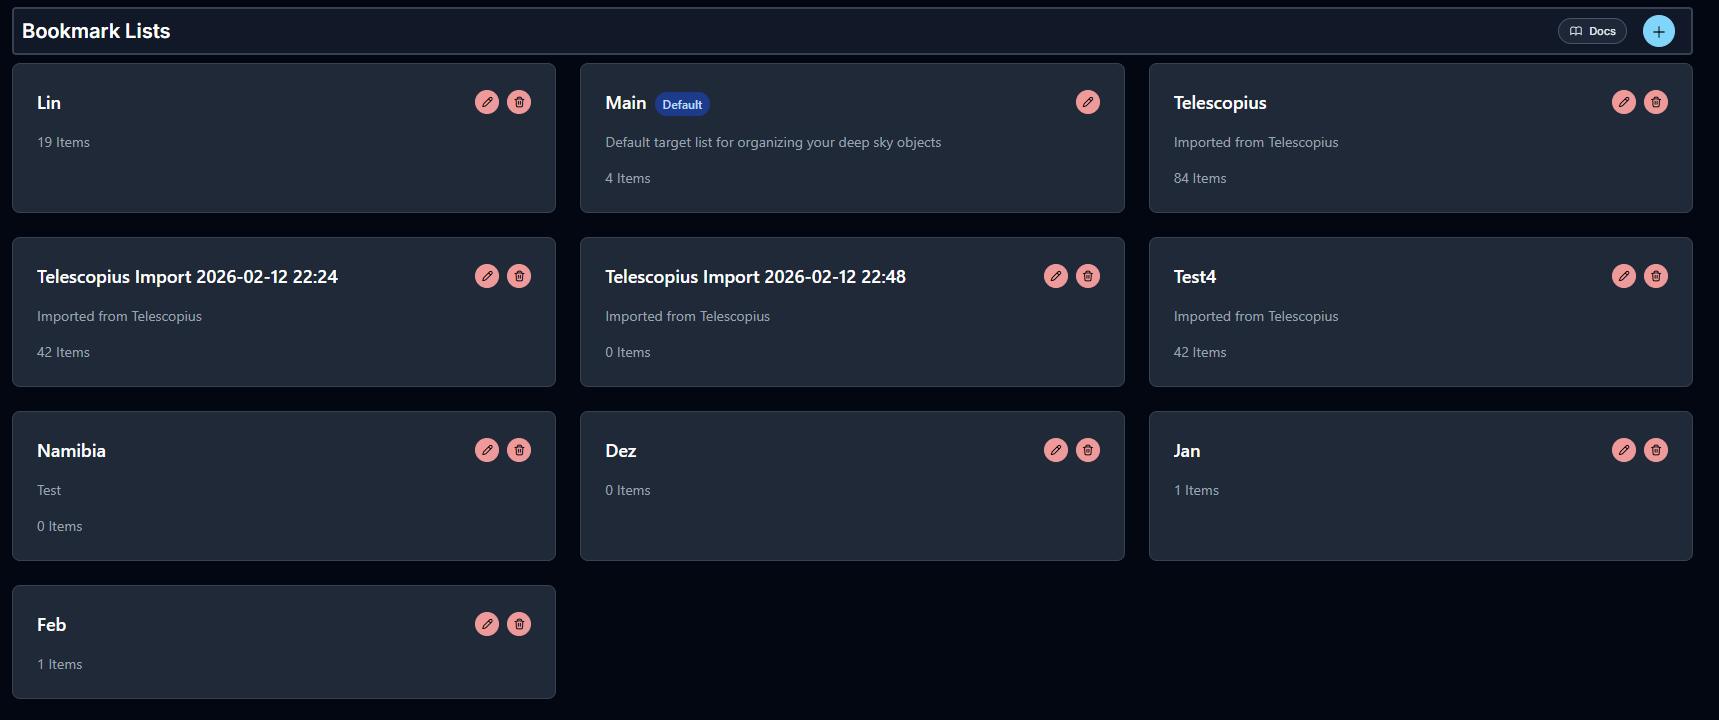The height and width of the screenshot is (720, 1719).
Task: Open the Lin list card title
Action: tap(49, 103)
